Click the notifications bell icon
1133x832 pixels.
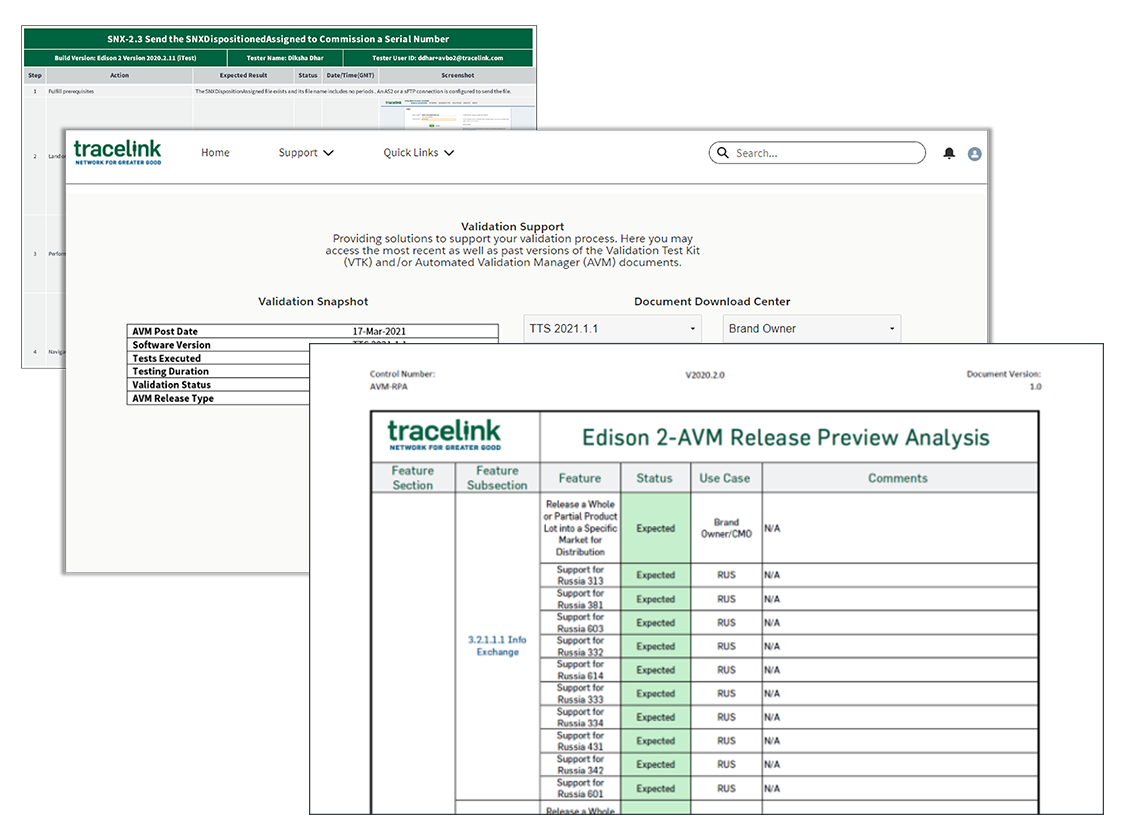(x=949, y=153)
